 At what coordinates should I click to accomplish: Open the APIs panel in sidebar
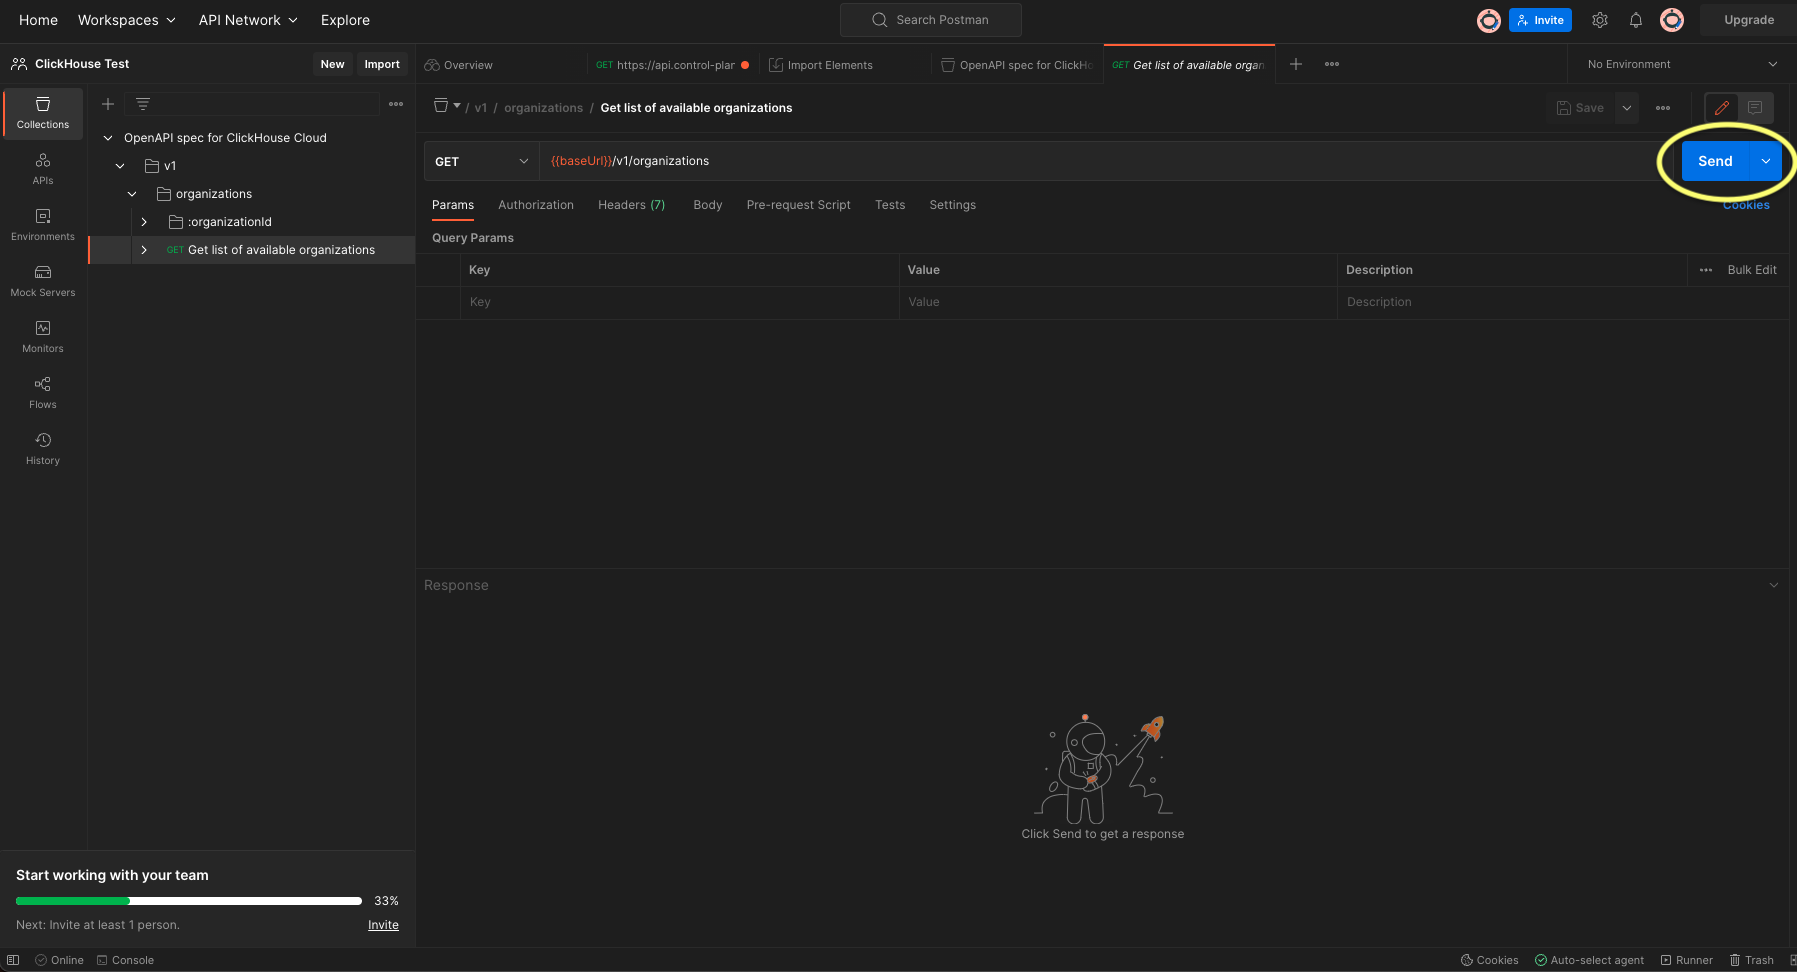click(42, 167)
